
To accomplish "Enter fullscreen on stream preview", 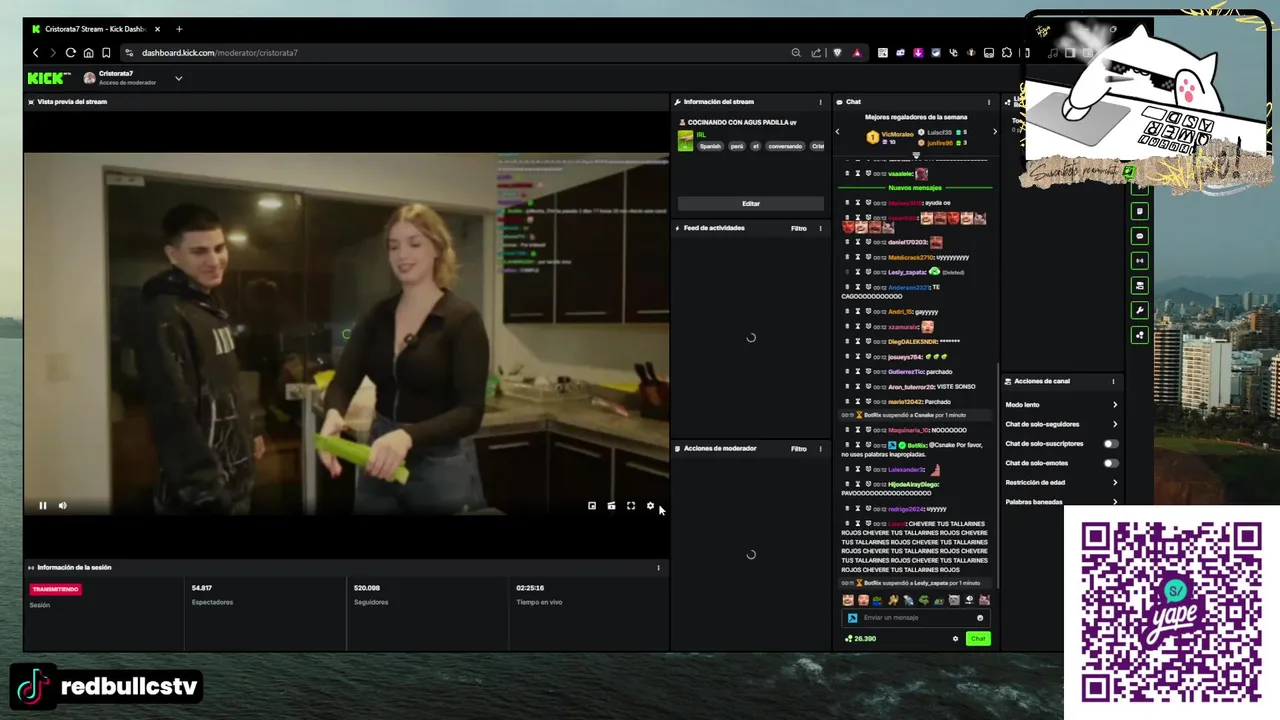I will point(631,506).
